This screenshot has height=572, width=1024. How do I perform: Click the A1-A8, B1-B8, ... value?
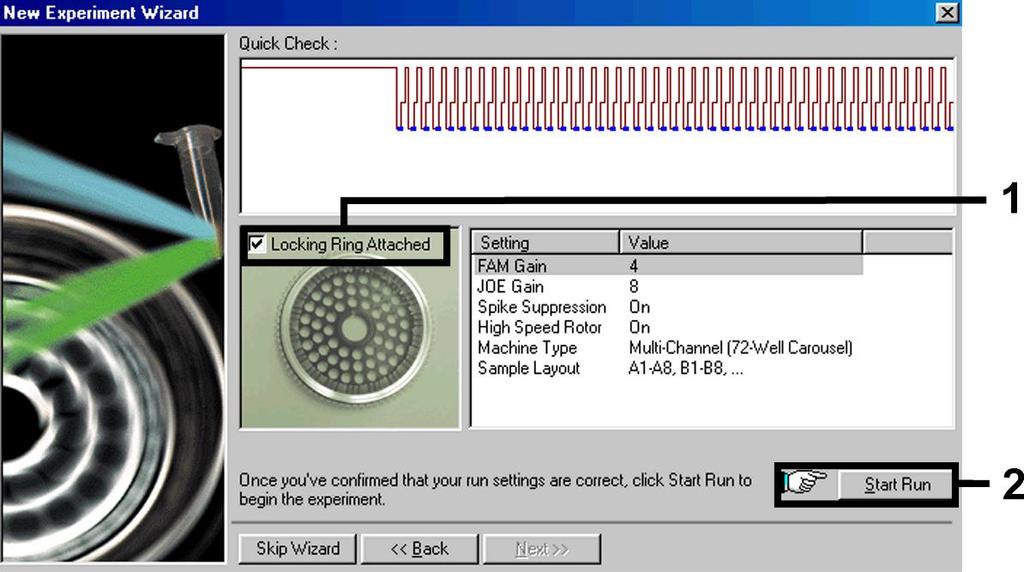point(685,368)
